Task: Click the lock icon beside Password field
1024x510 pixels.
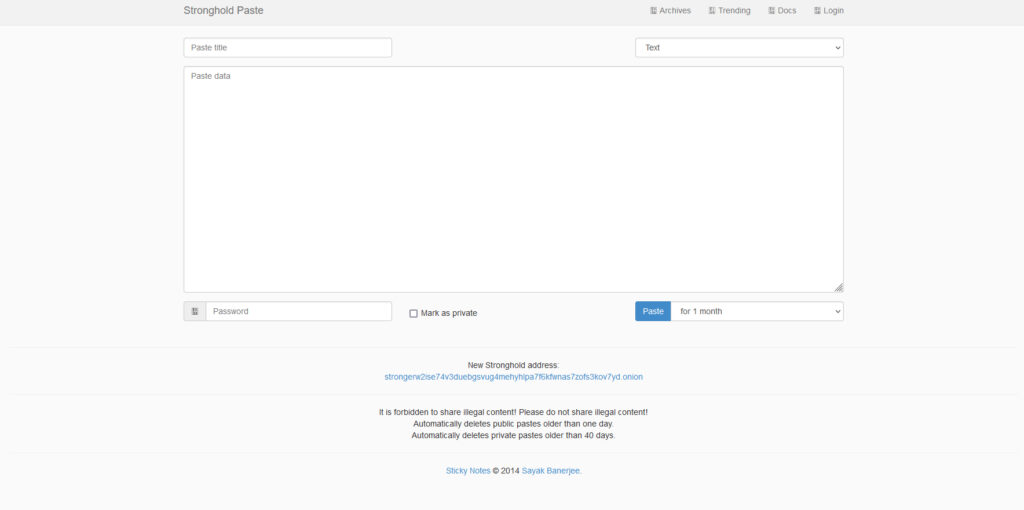Action: [x=195, y=311]
